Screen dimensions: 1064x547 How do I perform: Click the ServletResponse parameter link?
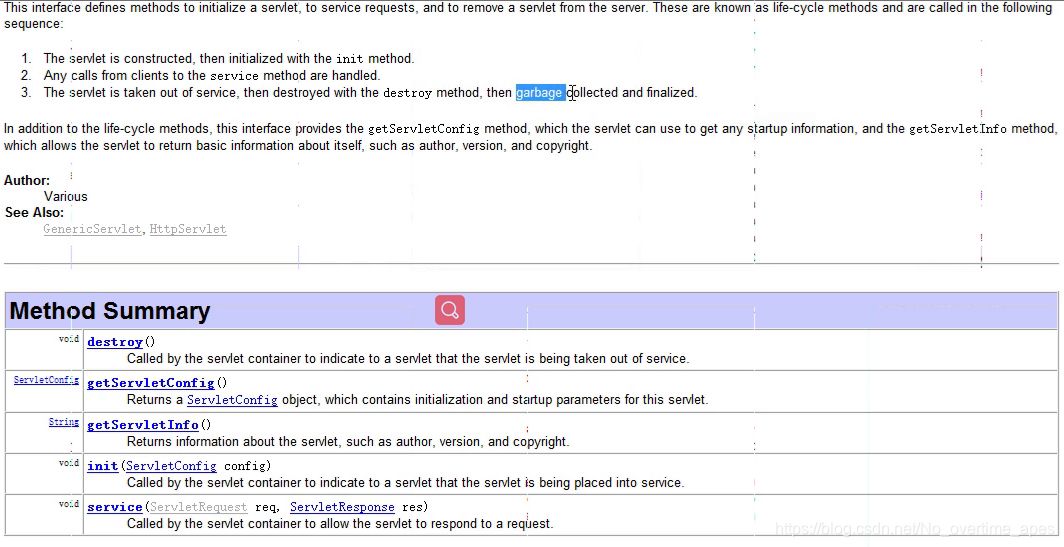(342, 508)
